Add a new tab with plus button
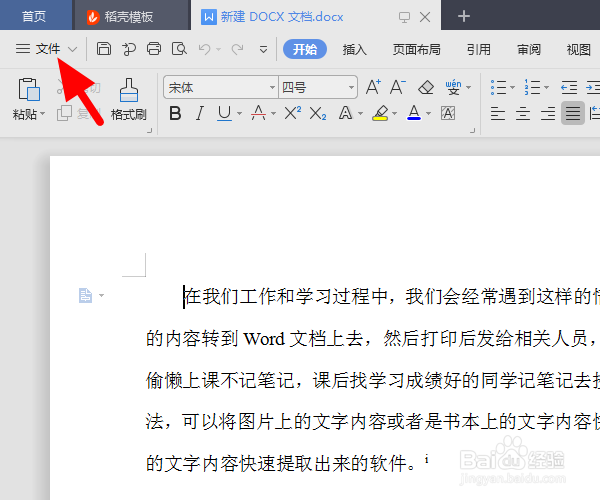Screen dimensions: 600x500 pos(463,16)
